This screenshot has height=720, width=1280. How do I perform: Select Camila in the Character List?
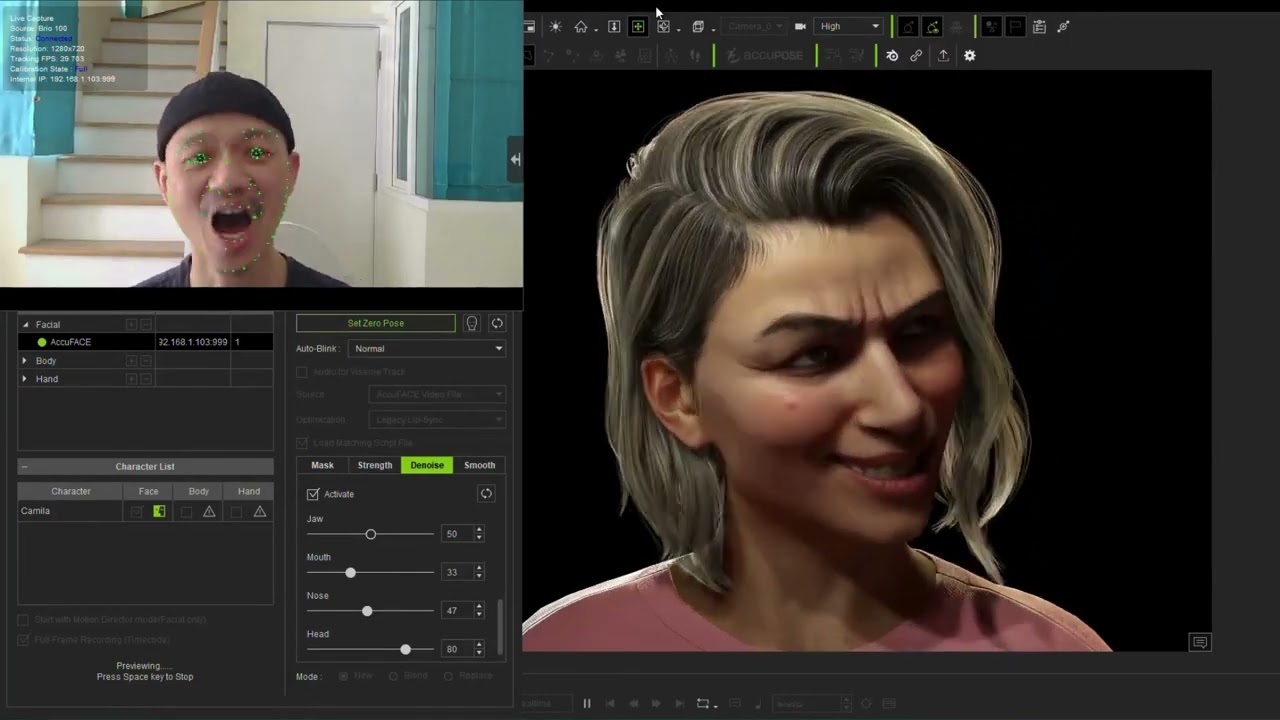click(x=71, y=511)
